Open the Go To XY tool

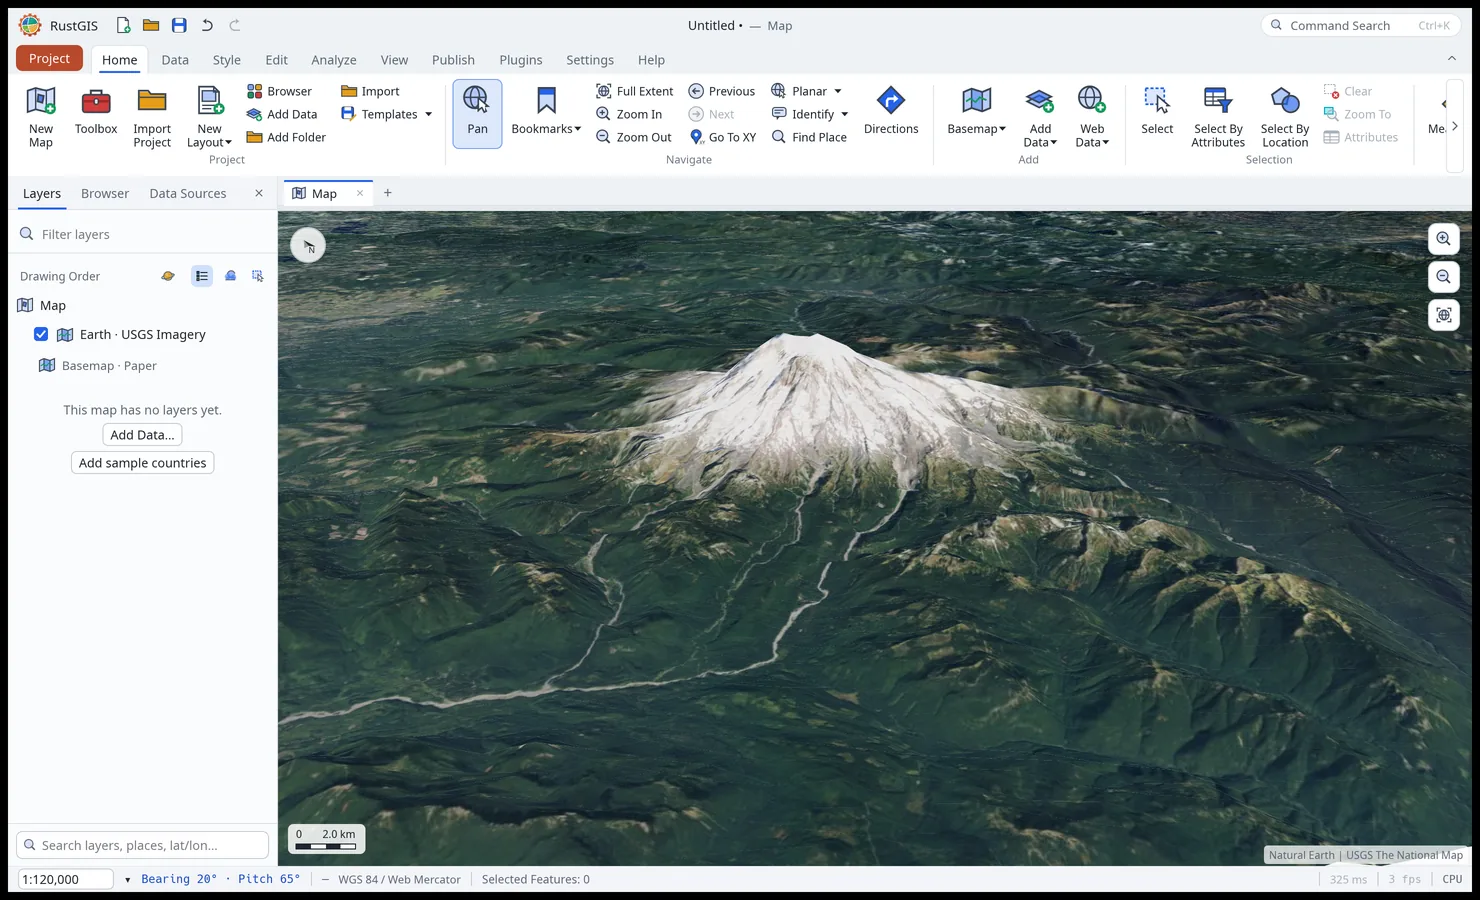722,137
